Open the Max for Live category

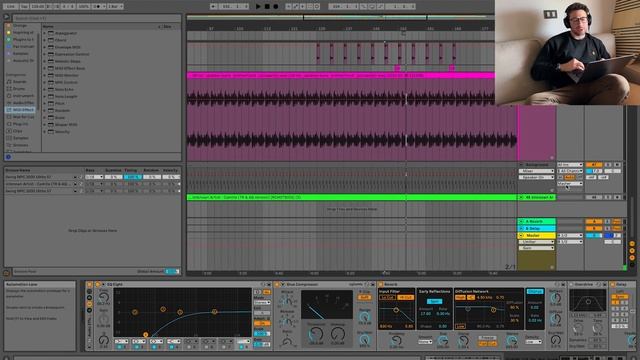pyautogui.click(x=20, y=117)
